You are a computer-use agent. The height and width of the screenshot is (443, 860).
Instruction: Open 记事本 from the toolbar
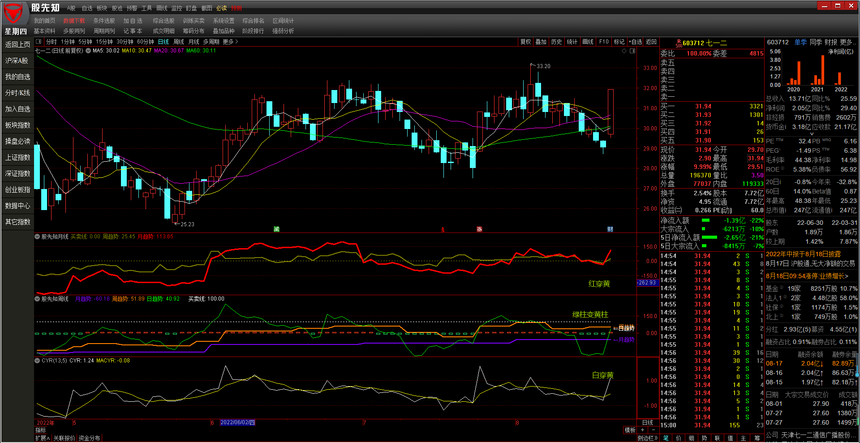(x=133, y=31)
